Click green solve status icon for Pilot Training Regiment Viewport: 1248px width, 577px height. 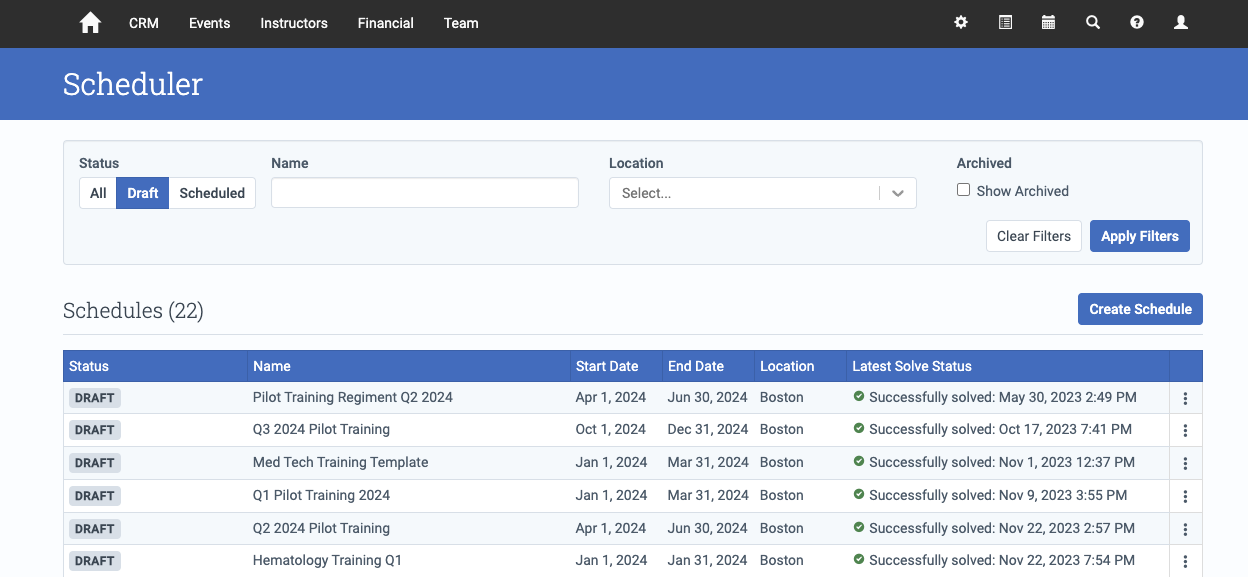click(x=858, y=397)
